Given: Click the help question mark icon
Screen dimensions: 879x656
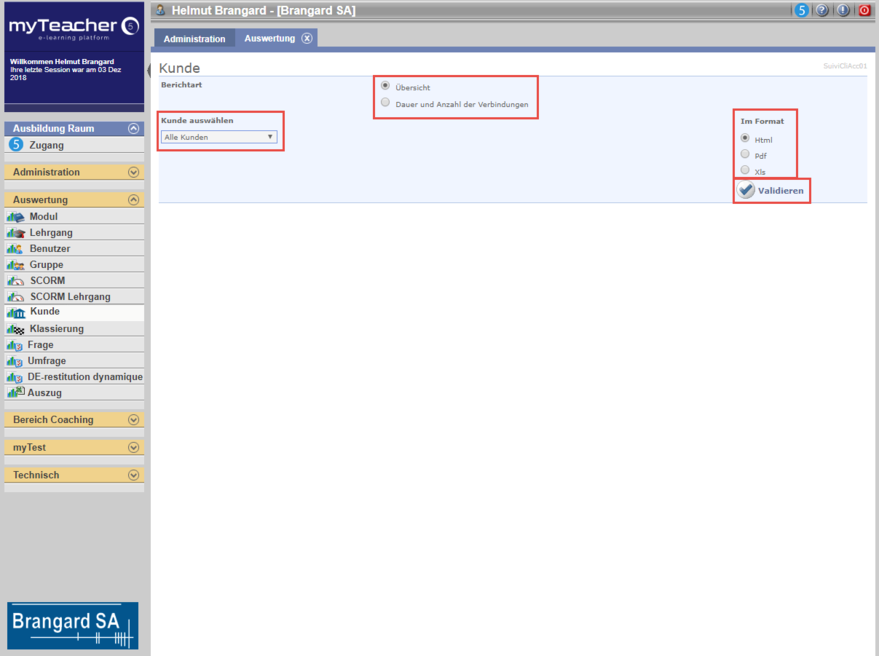Looking at the screenshot, I should tap(822, 10).
